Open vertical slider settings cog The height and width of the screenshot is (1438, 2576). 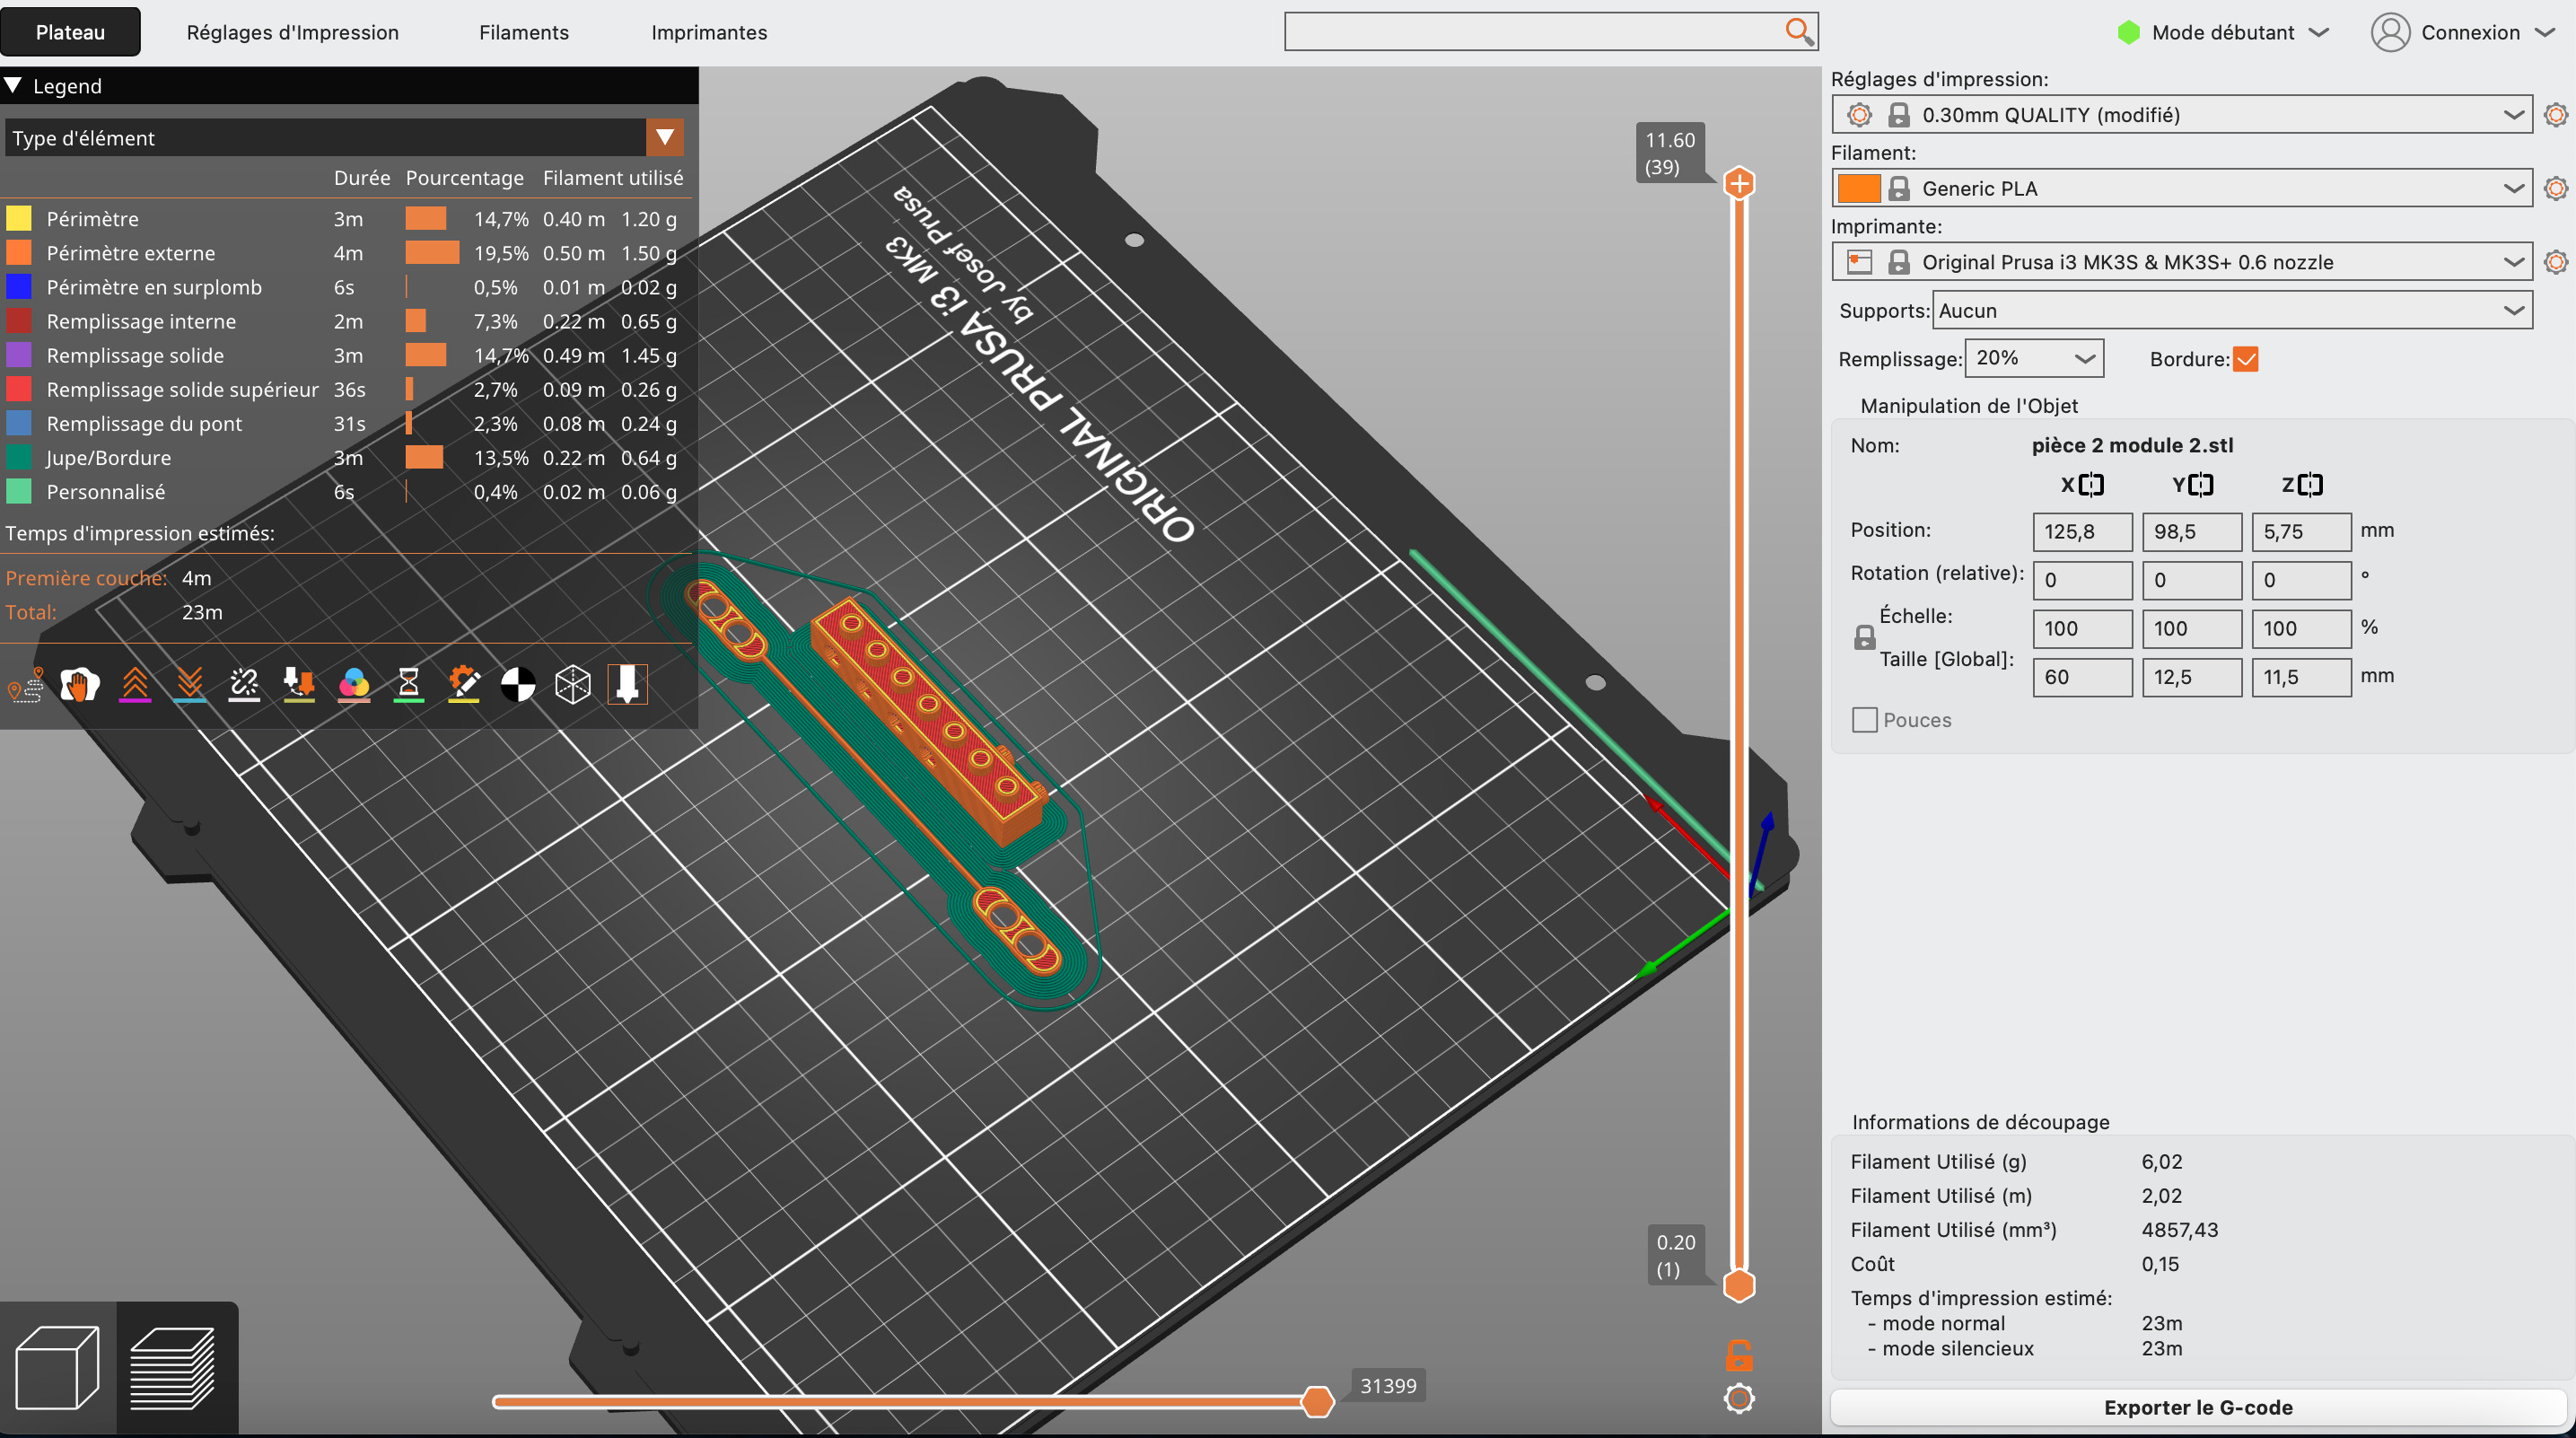click(x=1739, y=1398)
